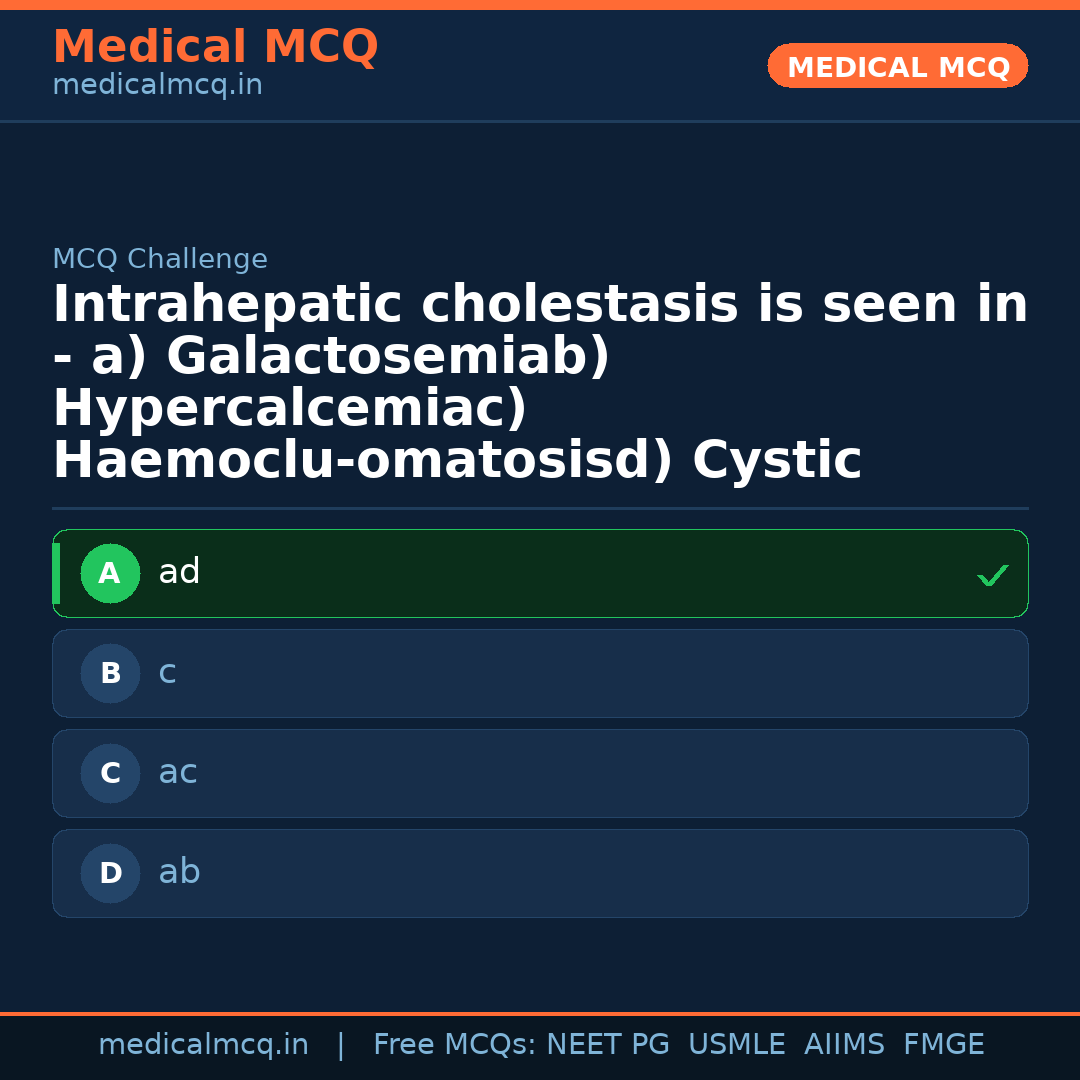Click 'Free MCQs' text in footer
This screenshot has width=1080, height=1080.
pos(454,1045)
